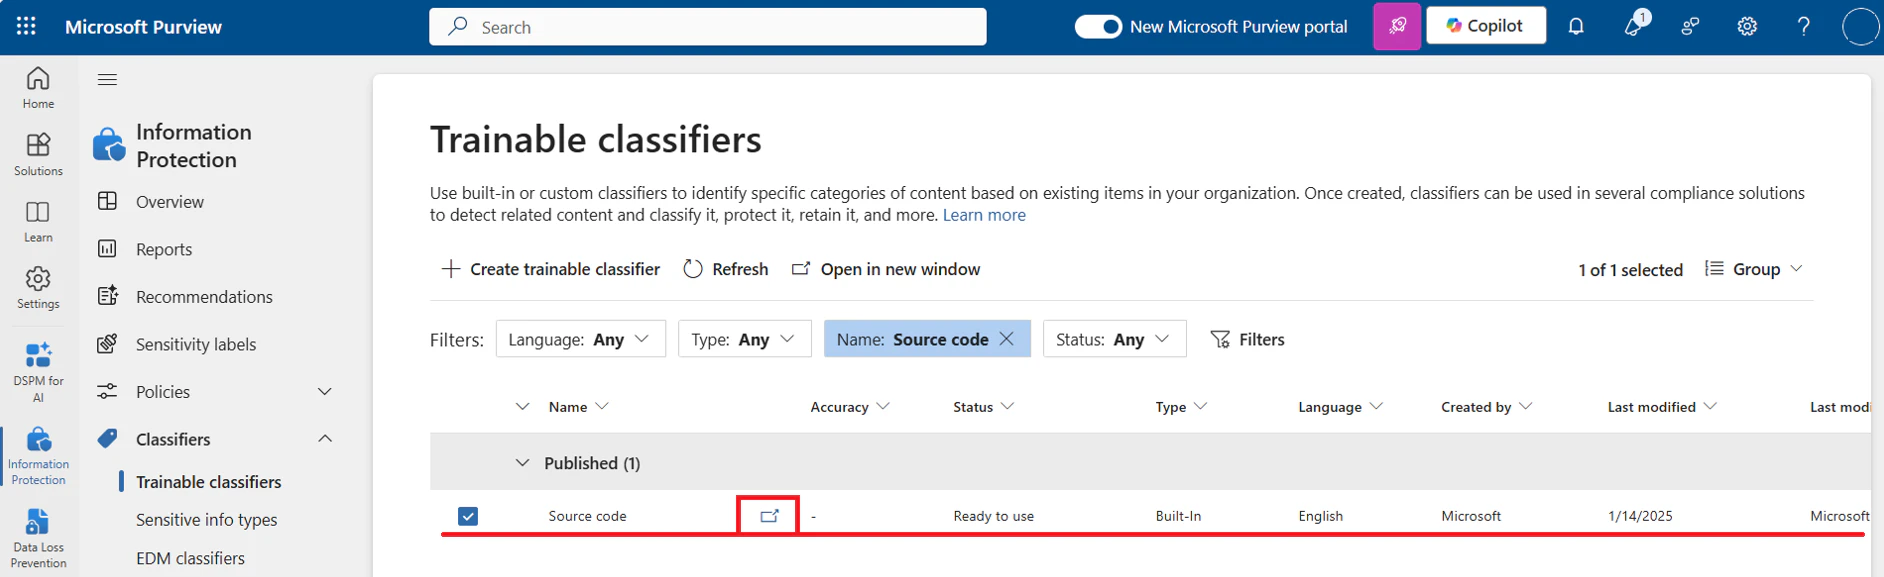The width and height of the screenshot is (1884, 577).
Task: Open DSPM for AI in sidebar
Action: tap(38, 371)
